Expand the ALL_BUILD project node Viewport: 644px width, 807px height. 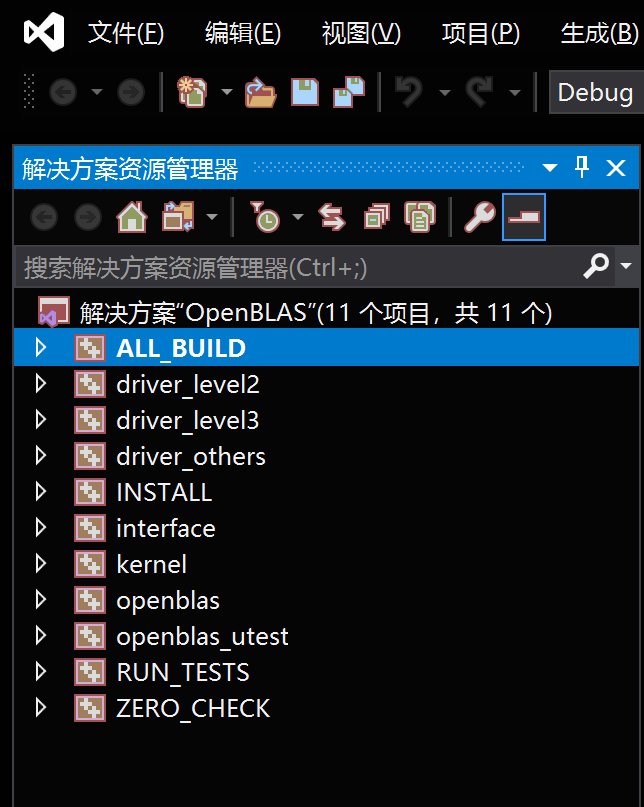pyautogui.click(x=41, y=348)
